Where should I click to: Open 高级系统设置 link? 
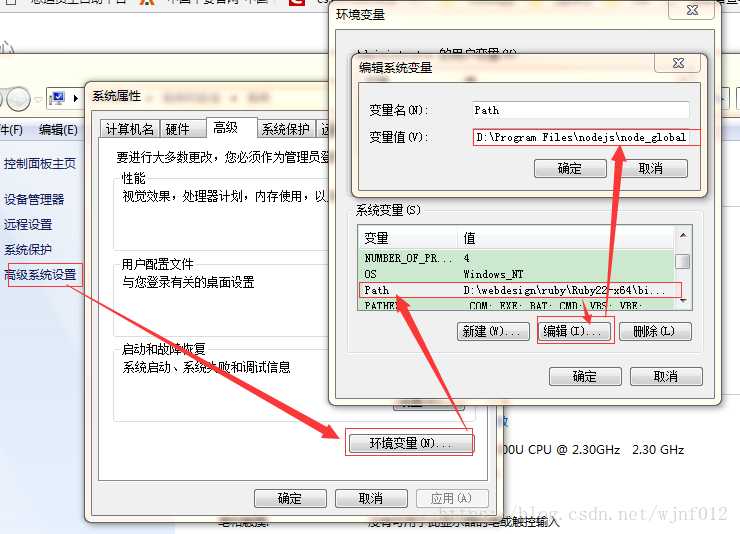[x=41, y=275]
